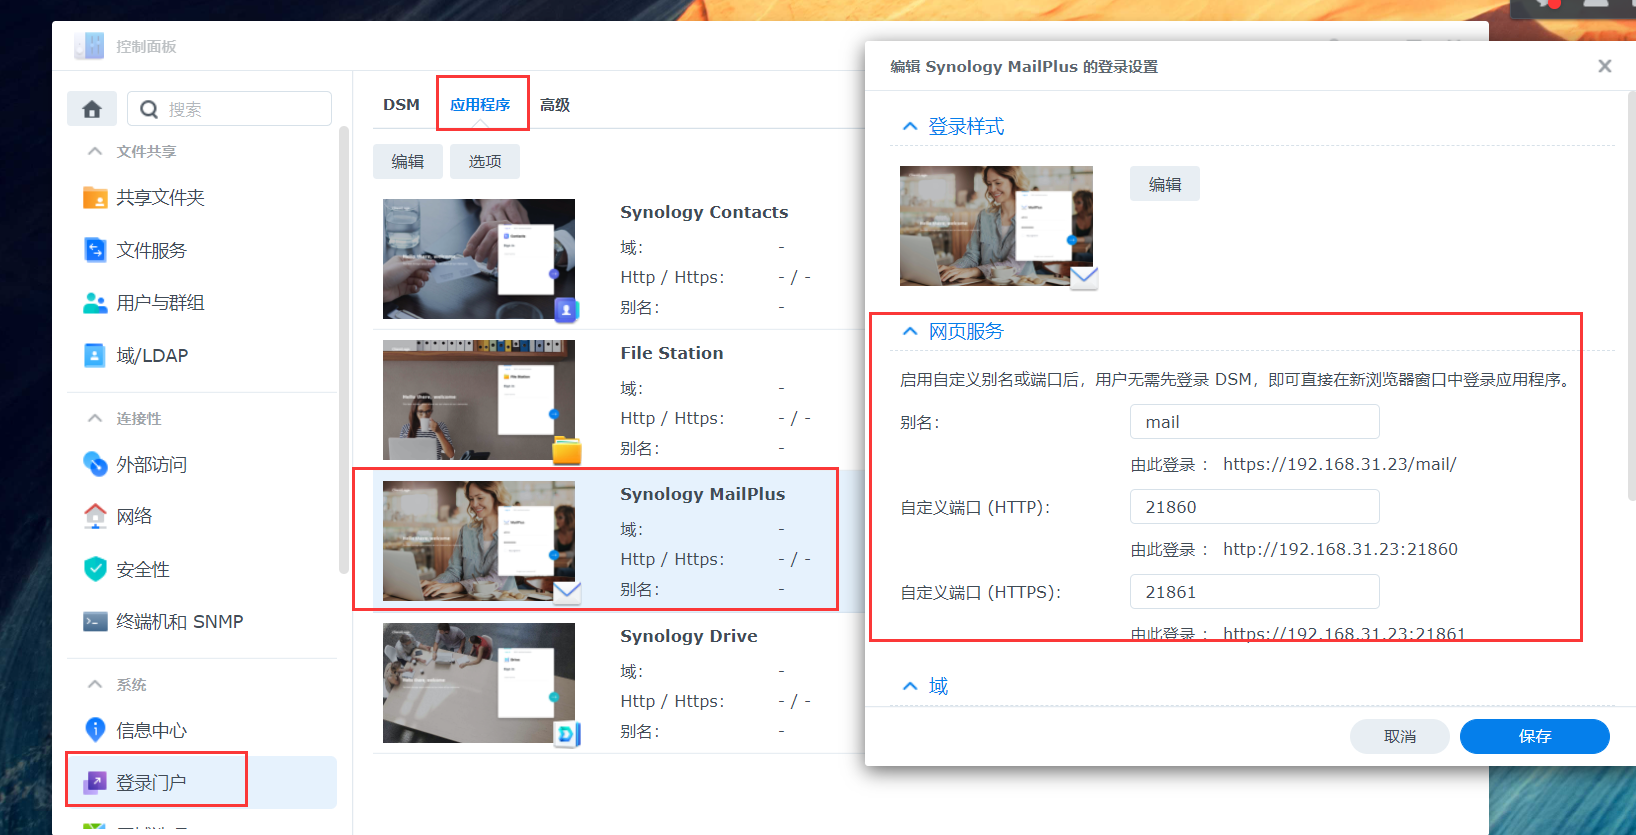The width and height of the screenshot is (1636, 835).
Task: Collapse the 网页服务 section
Action: pos(910,331)
